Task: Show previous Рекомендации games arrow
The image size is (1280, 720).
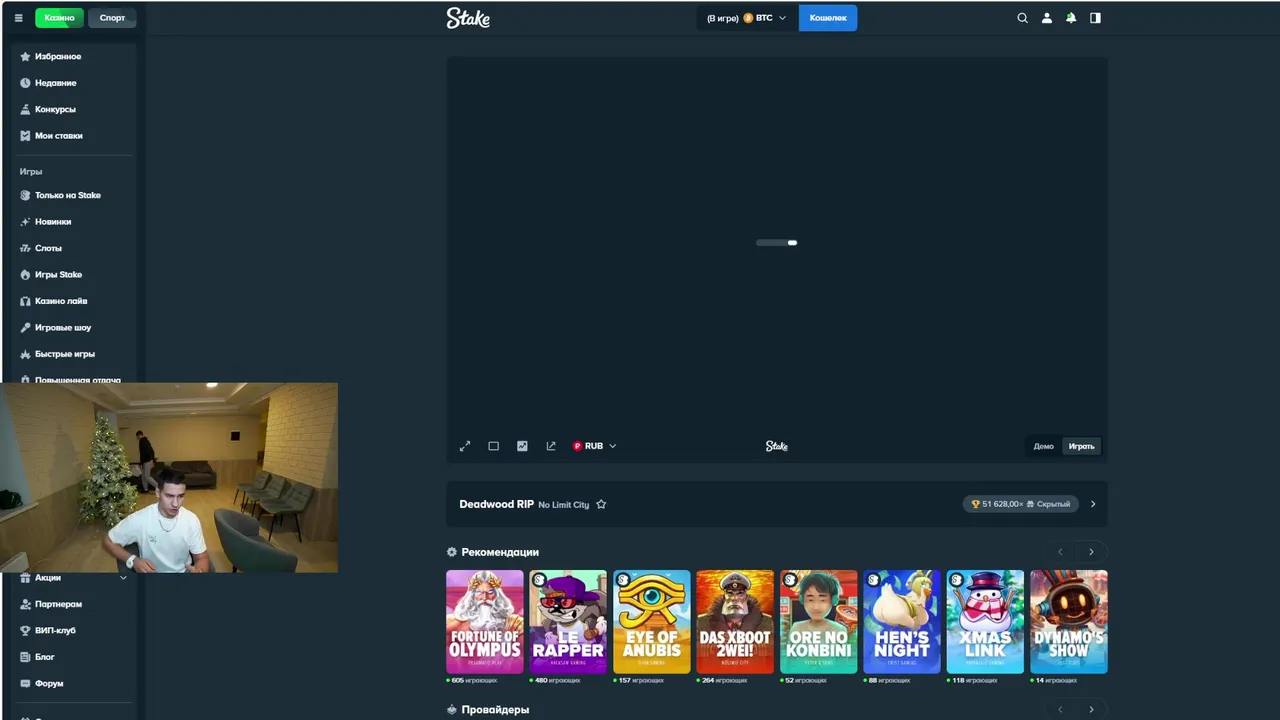Action: pyautogui.click(x=1060, y=552)
